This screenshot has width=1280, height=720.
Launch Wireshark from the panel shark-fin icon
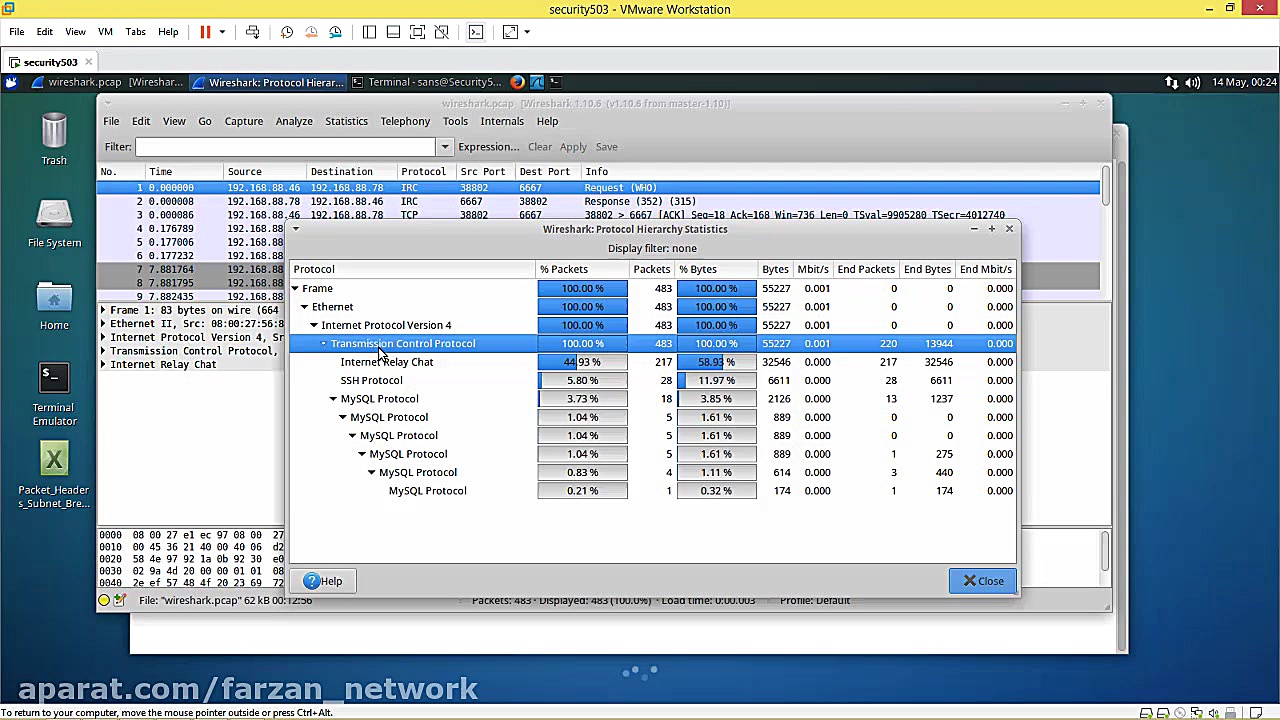[x=537, y=82]
